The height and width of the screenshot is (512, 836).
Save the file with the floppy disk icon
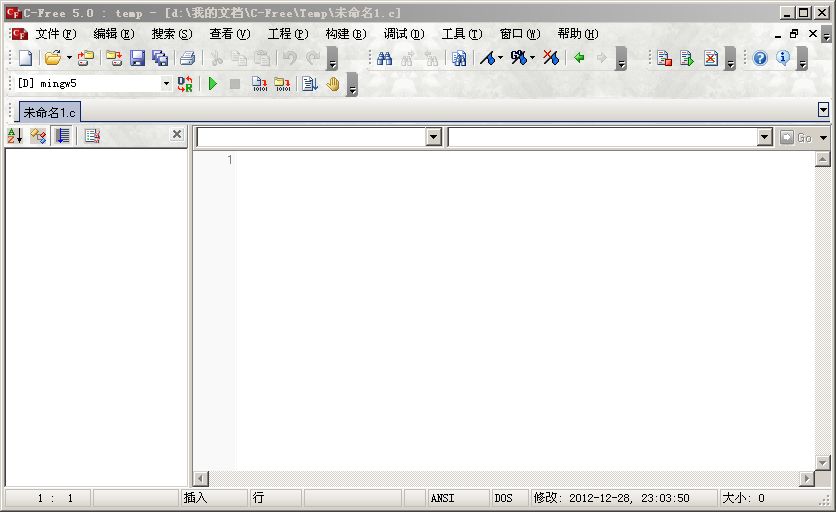138,58
